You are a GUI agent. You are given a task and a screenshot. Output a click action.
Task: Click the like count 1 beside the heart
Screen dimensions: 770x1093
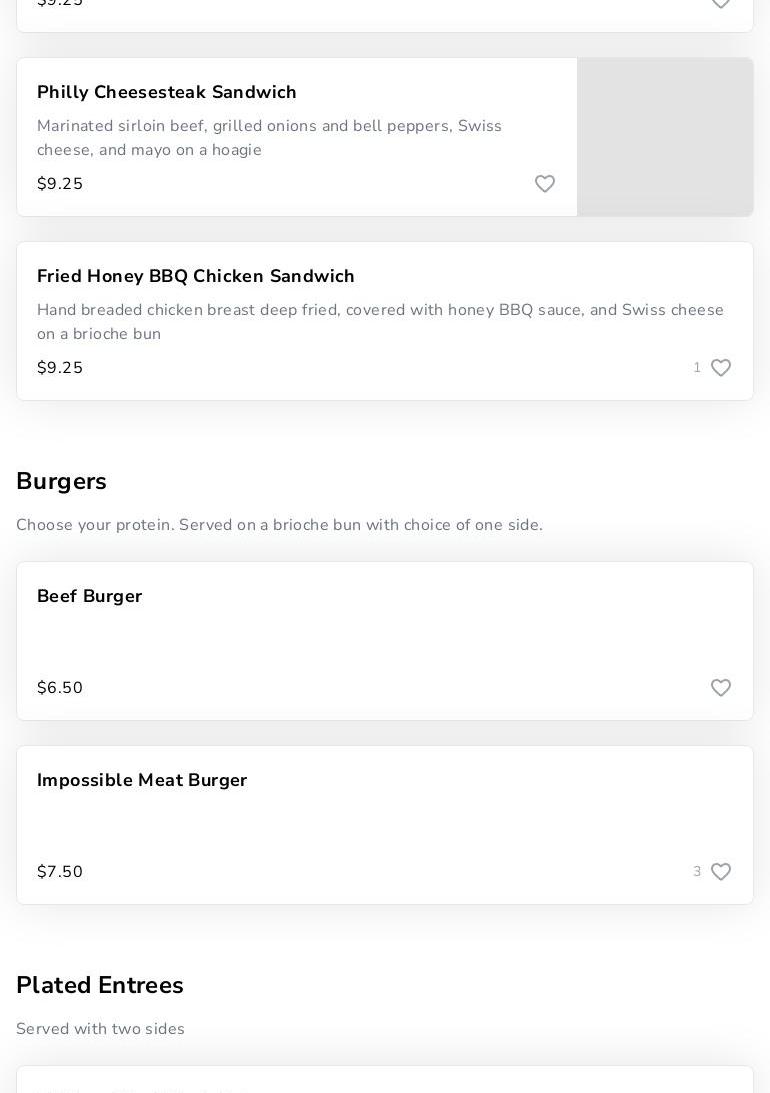pyautogui.click(x=697, y=367)
